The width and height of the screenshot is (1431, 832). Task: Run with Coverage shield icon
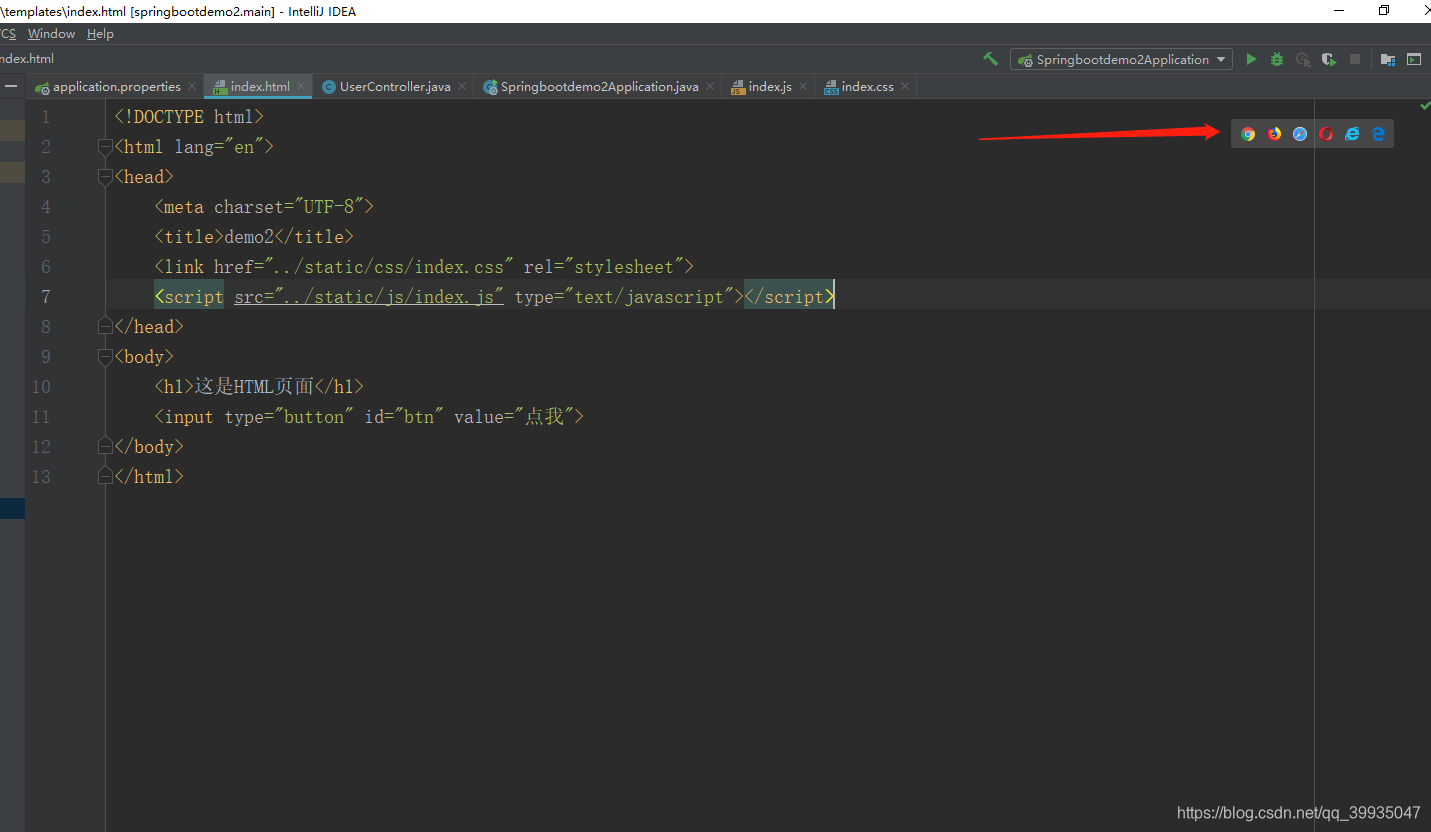click(x=1329, y=59)
